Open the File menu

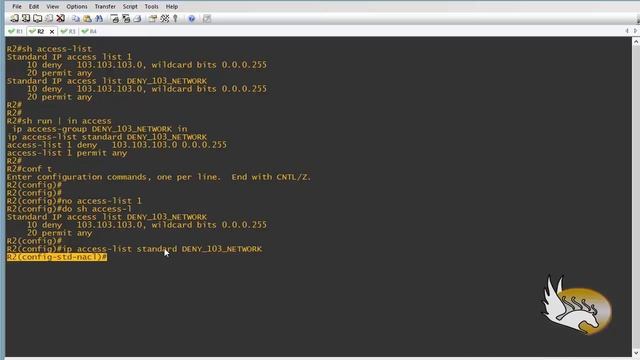click(x=17, y=7)
